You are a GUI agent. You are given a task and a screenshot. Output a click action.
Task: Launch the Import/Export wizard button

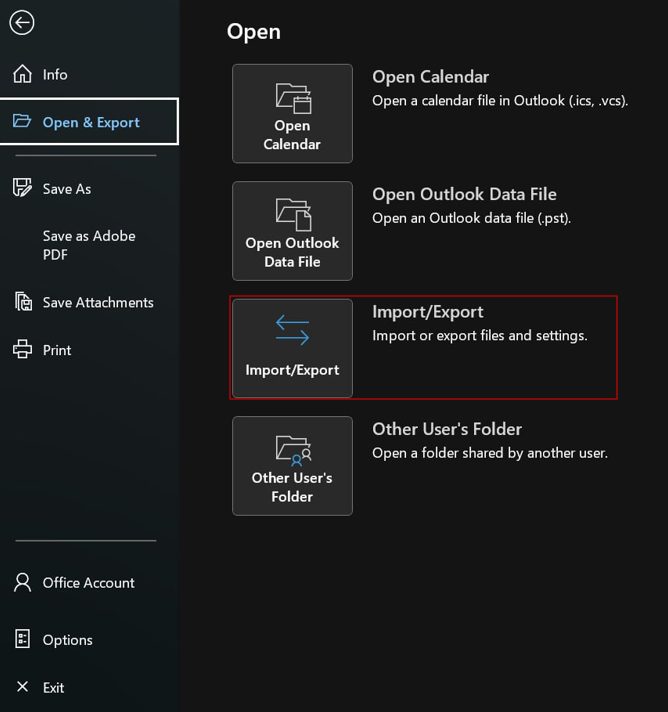click(x=292, y=348)
